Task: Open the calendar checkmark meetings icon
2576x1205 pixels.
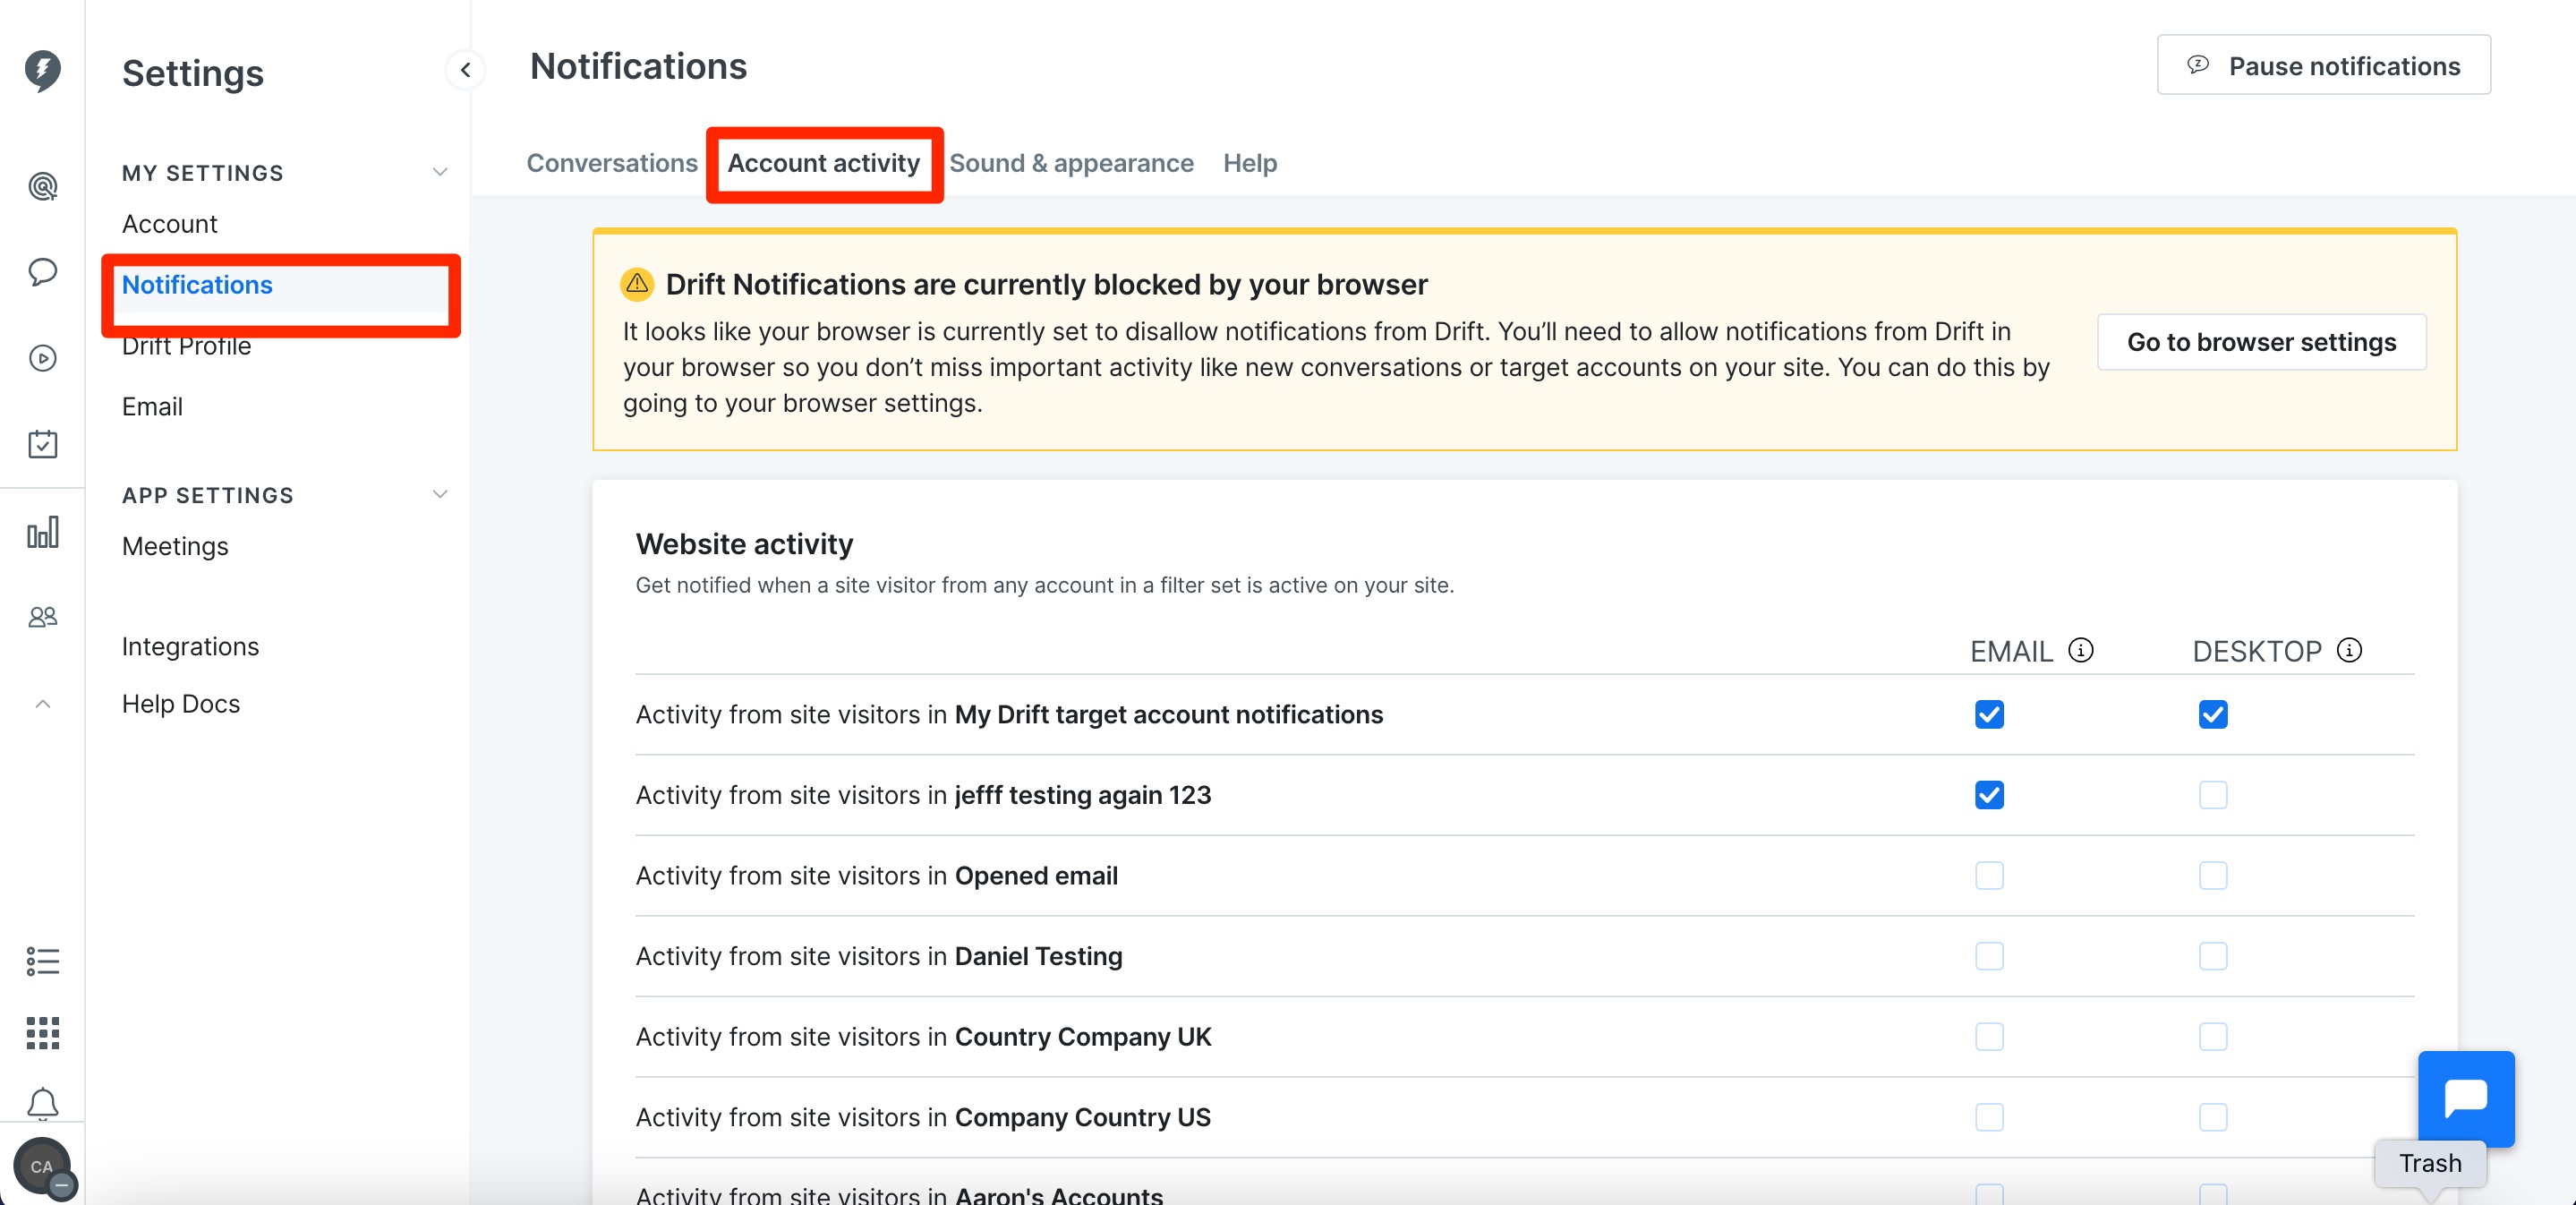Action: point(42,444)
